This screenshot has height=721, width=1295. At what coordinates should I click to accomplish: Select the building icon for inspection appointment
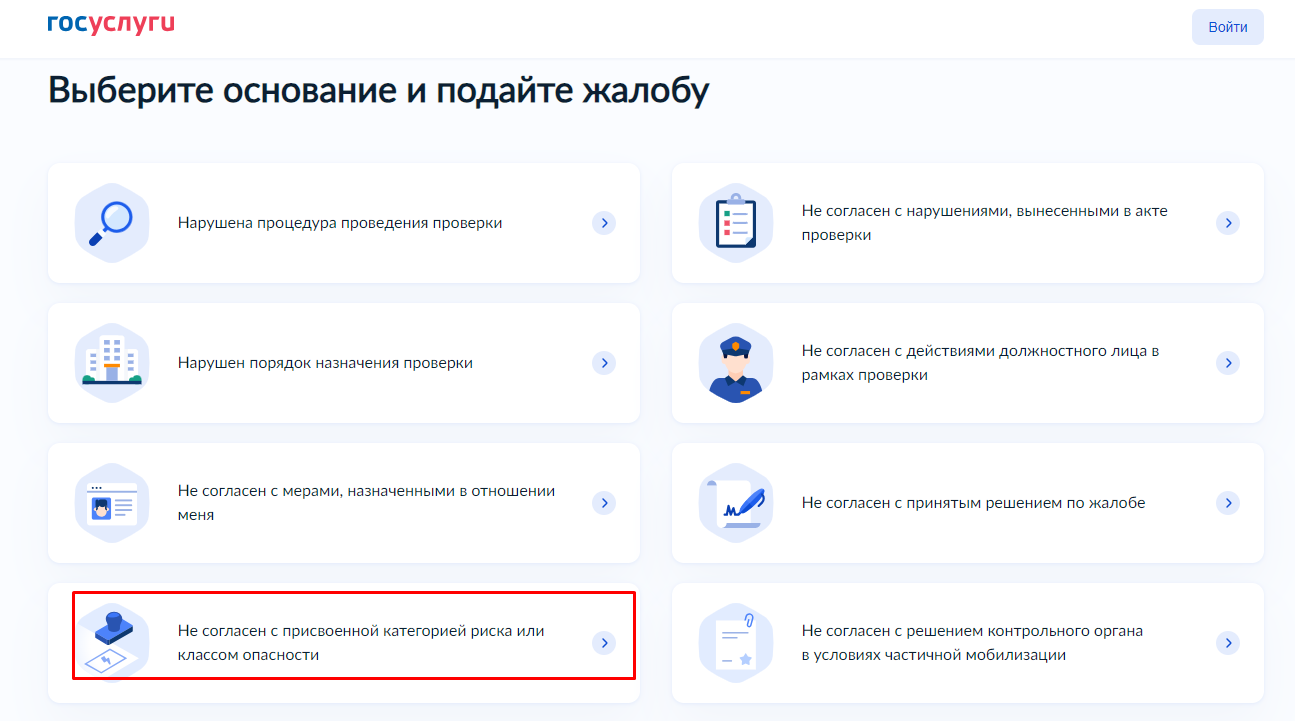pos(112,363)
